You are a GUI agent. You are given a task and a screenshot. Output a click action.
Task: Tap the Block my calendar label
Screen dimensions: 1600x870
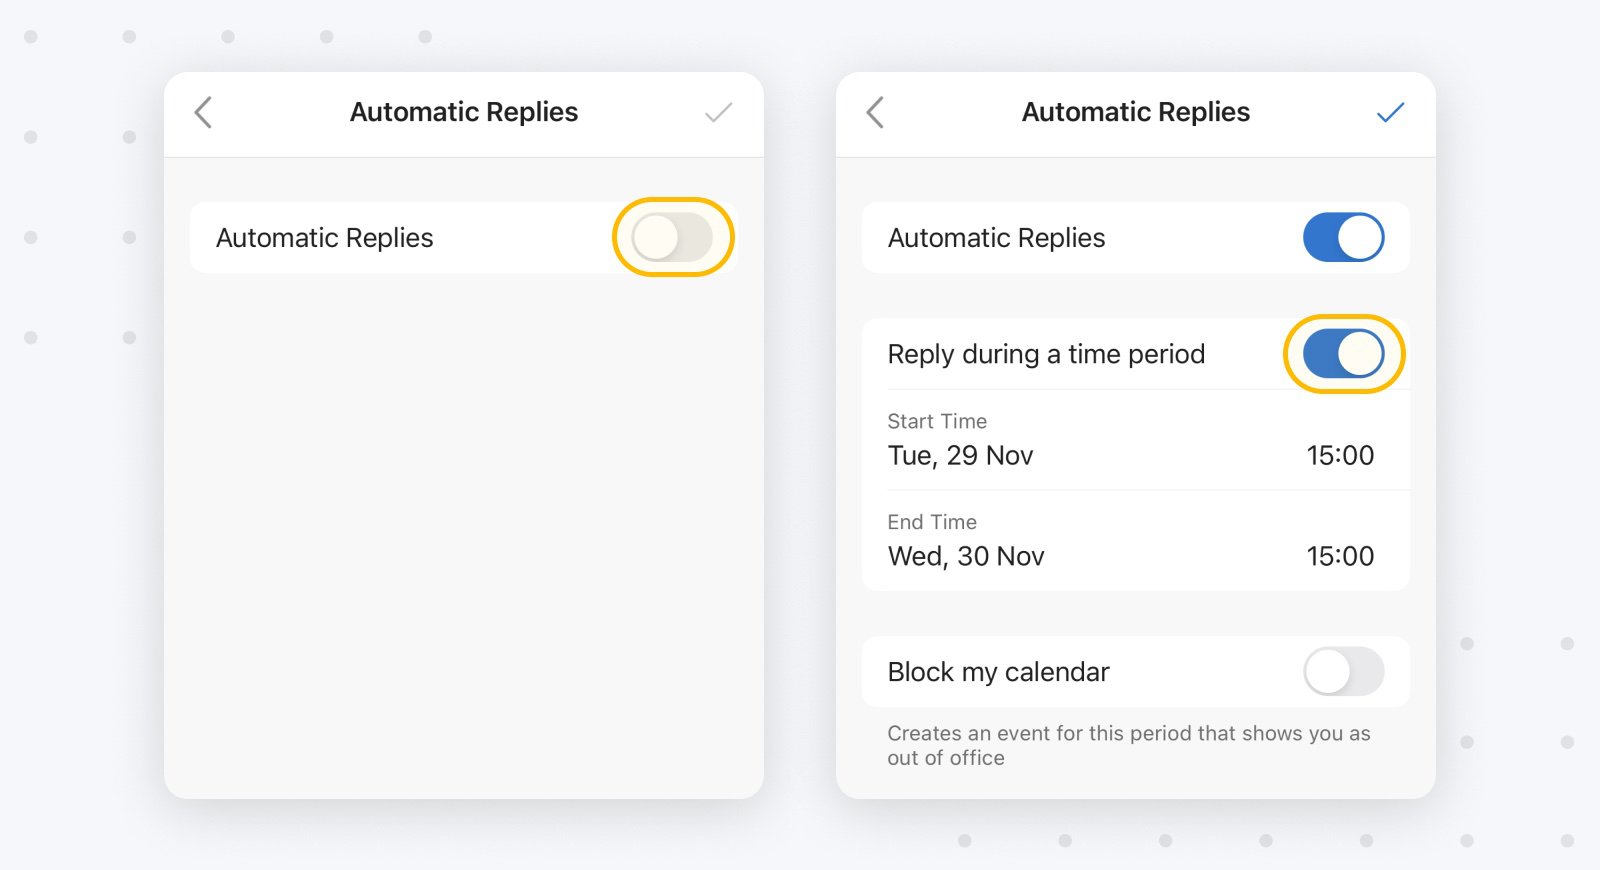[x=998, y=672]
